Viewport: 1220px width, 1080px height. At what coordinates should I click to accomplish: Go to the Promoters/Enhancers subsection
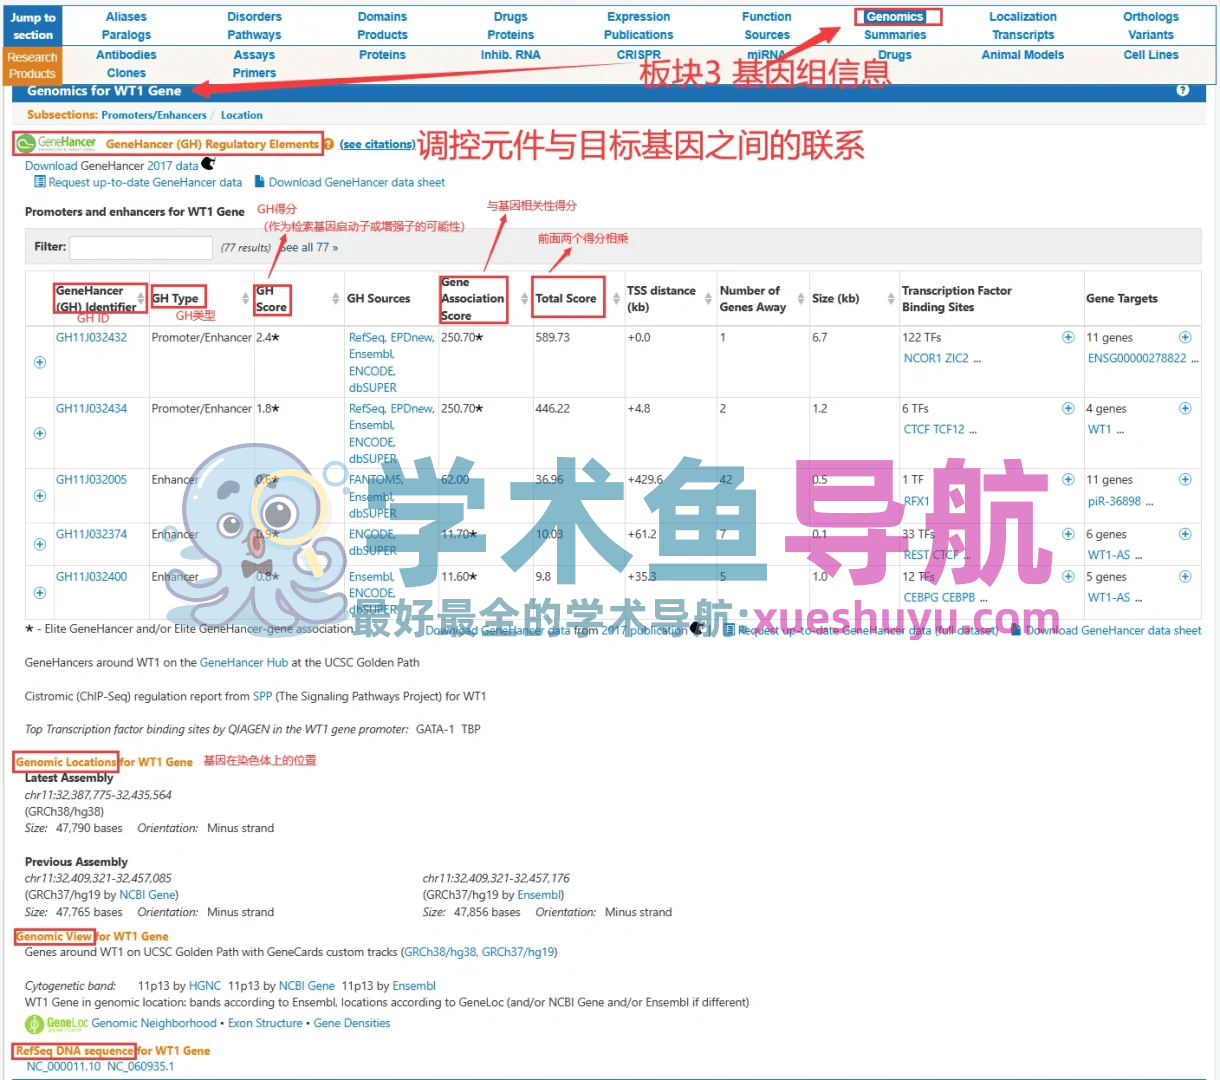point(154,116)
